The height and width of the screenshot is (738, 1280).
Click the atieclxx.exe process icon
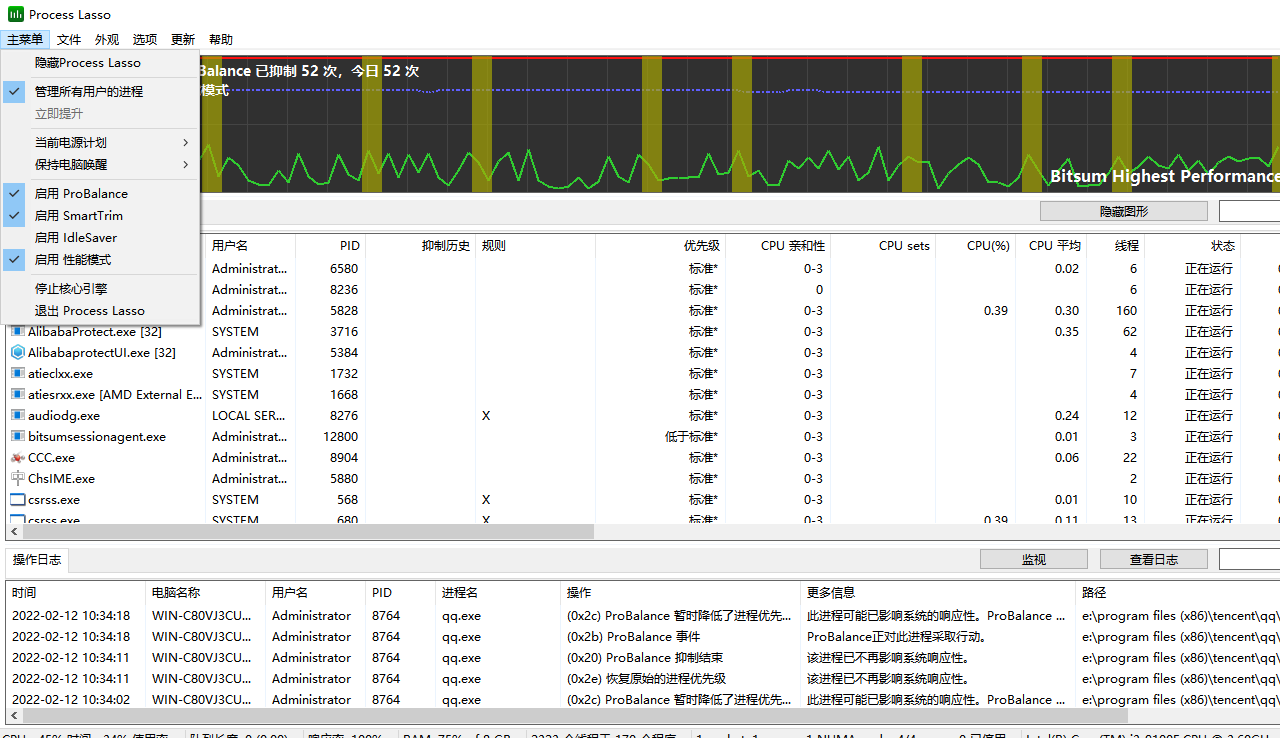tap(18, 373)
